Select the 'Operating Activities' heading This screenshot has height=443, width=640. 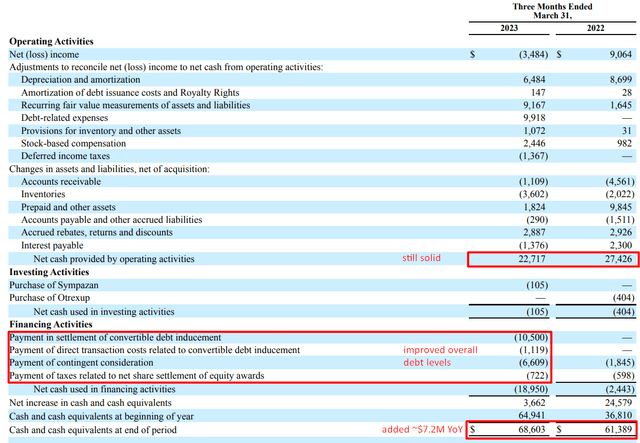tap(51, 41)
